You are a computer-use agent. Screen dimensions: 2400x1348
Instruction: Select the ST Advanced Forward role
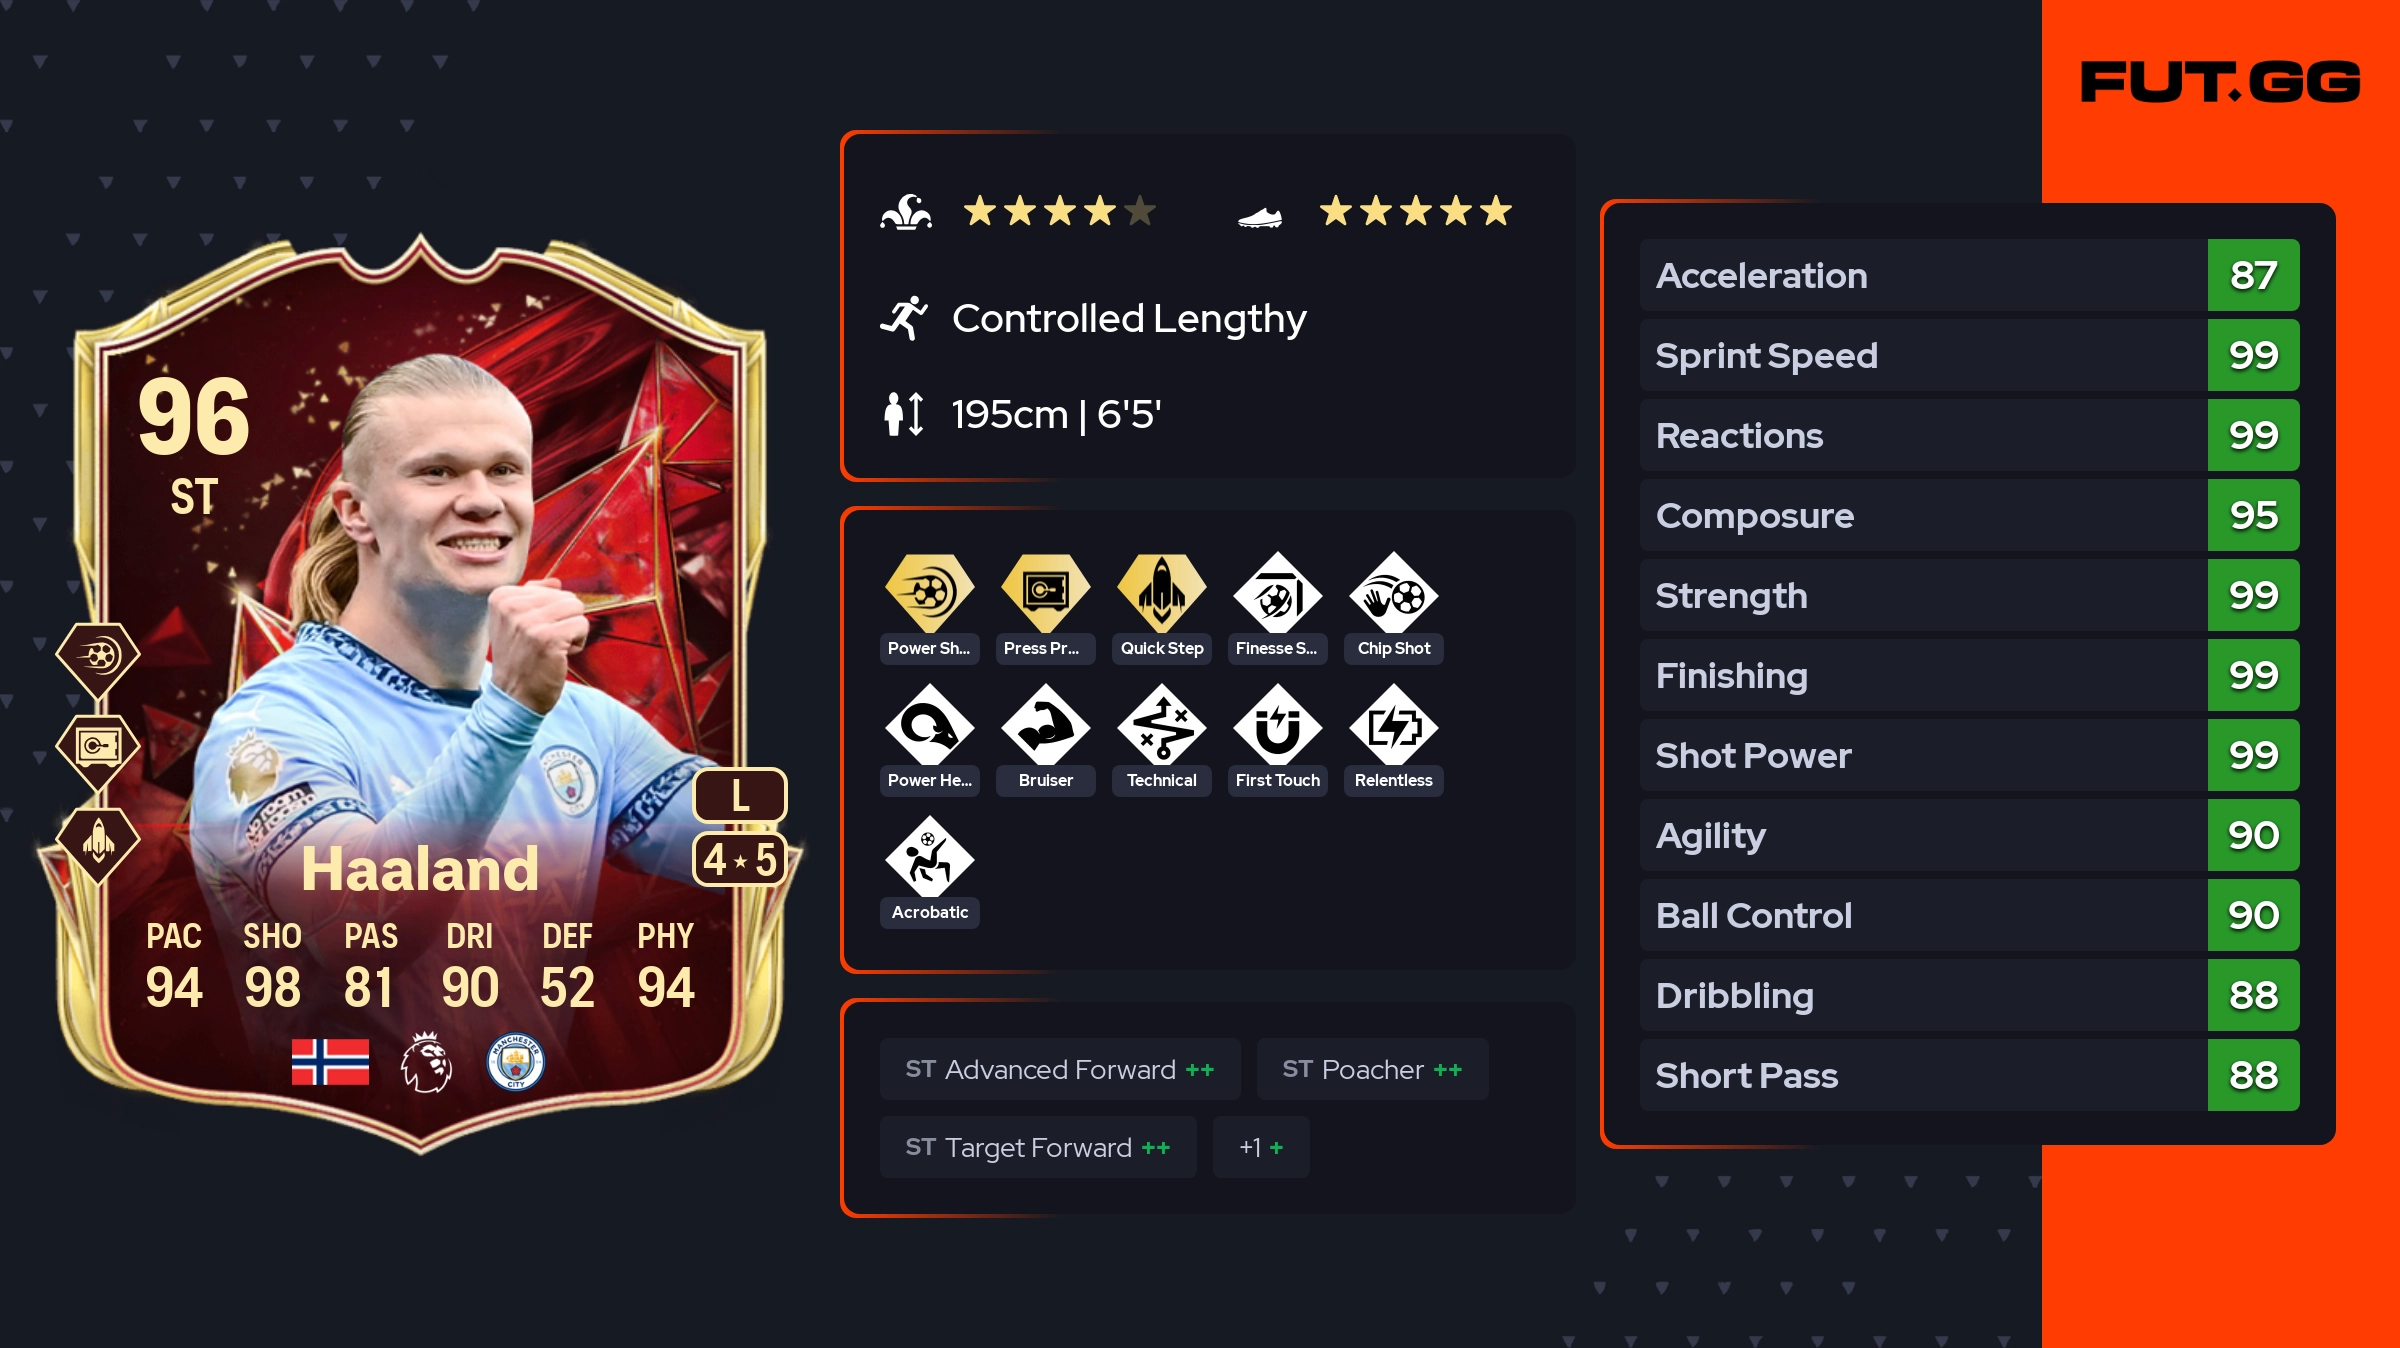click(1060, 1069)
